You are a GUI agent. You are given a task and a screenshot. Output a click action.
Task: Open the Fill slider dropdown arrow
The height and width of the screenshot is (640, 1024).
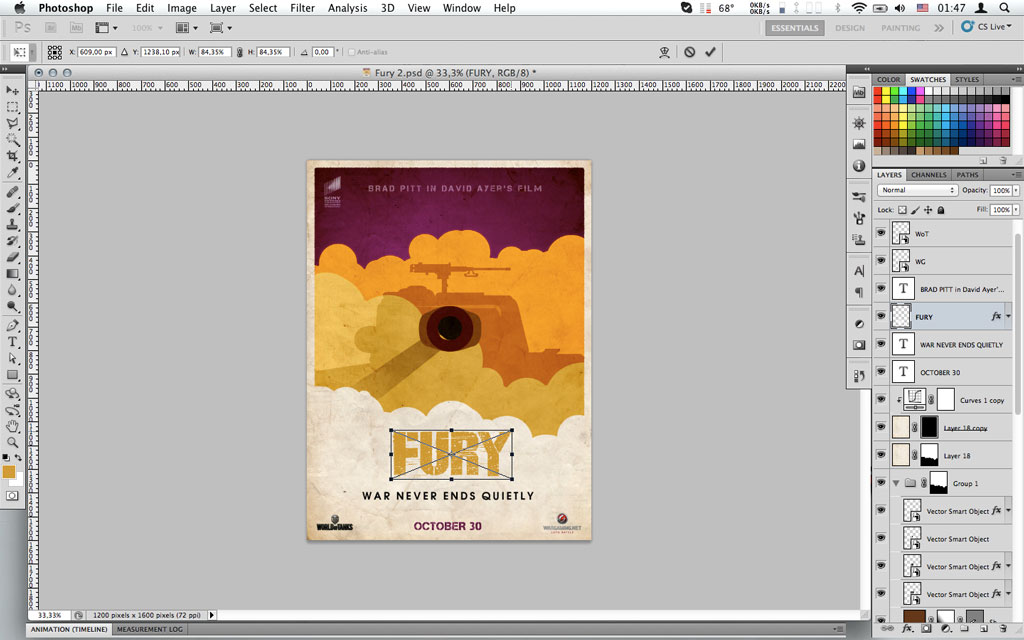pyautogui.click(x=1016, y=210)
